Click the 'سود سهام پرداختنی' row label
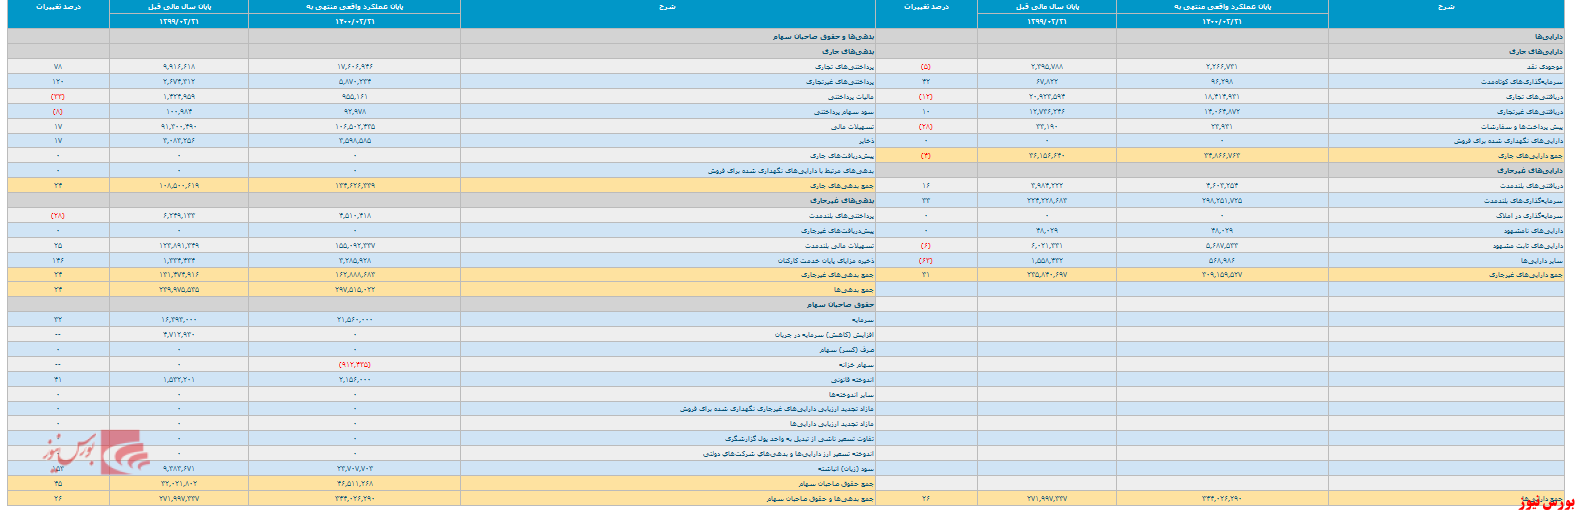Screen dimensions: 1578x514 844,111
